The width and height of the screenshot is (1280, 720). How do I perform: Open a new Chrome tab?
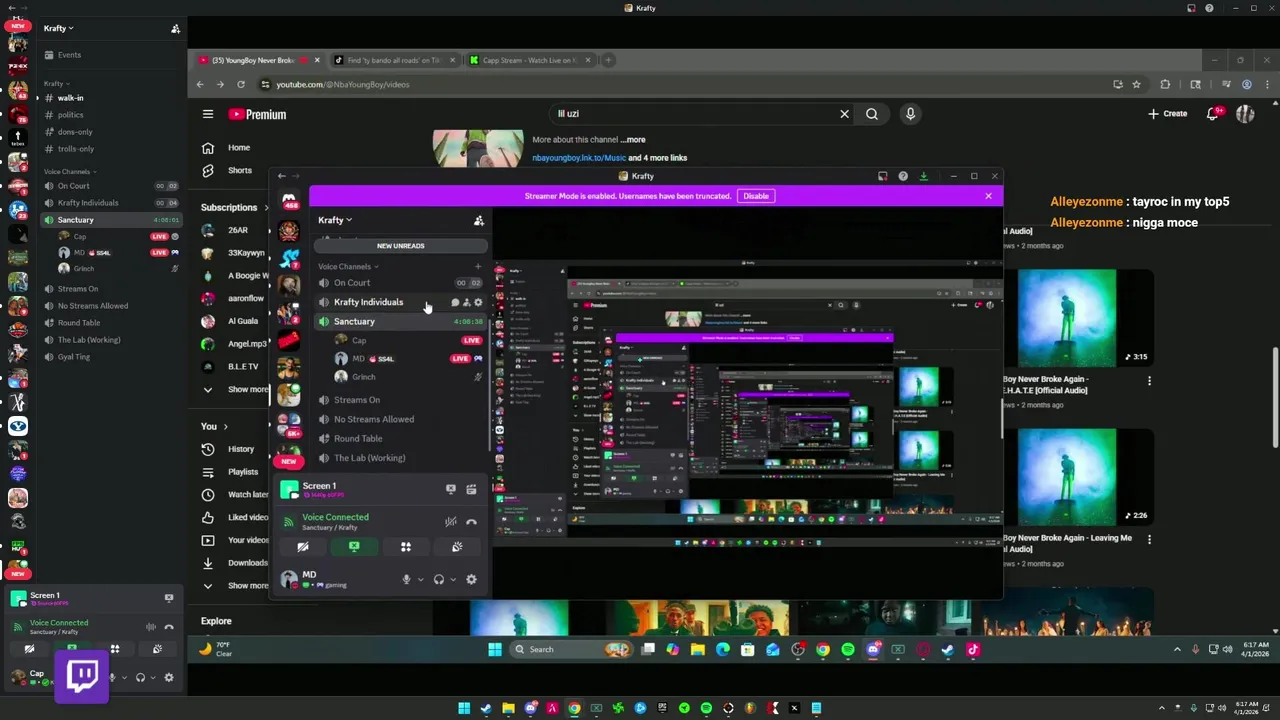(608, 60)
